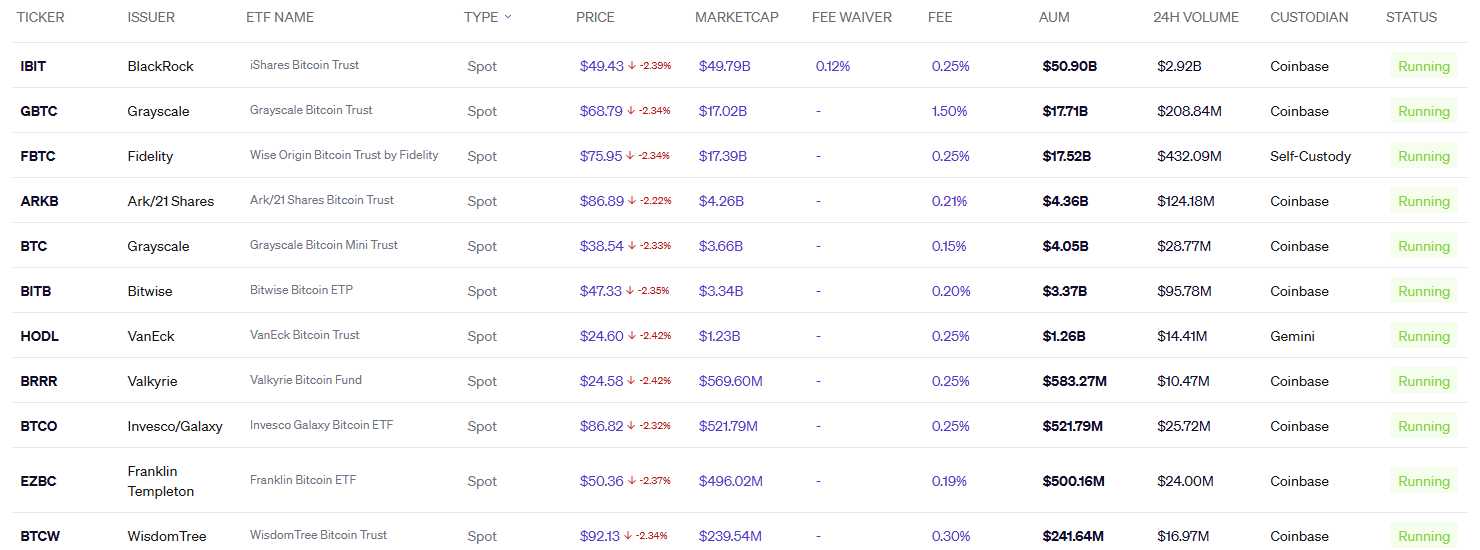Open the GBTC ticker row
The height and width of the screenshot is (550, 1480).
coord(39,111)
